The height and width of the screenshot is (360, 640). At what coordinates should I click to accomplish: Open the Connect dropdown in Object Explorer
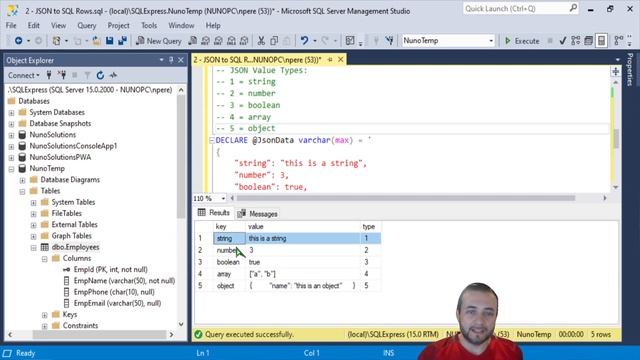click(x=24, y=75)
